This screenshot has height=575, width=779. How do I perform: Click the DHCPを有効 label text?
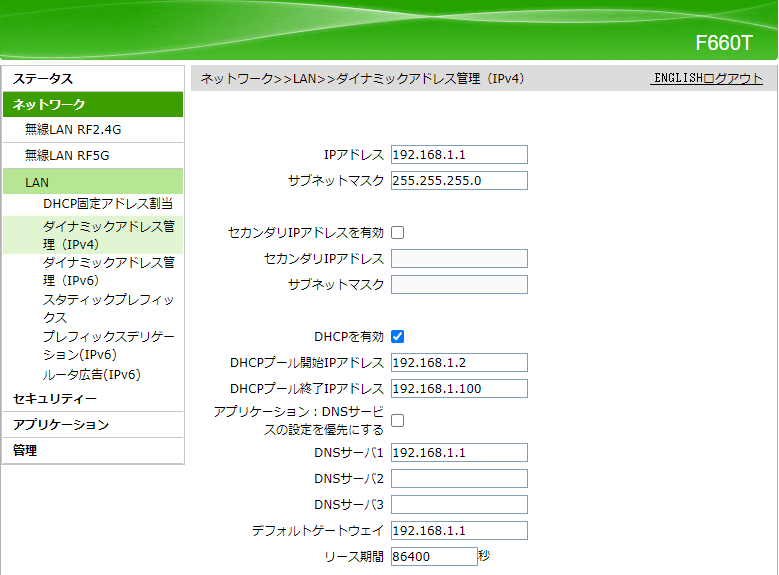349,336
